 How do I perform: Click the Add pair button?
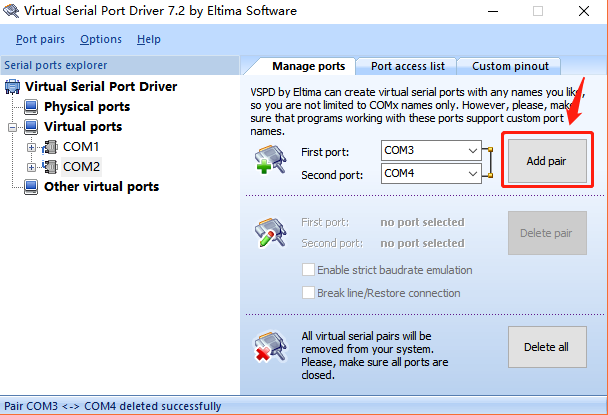tap(548, 161)
